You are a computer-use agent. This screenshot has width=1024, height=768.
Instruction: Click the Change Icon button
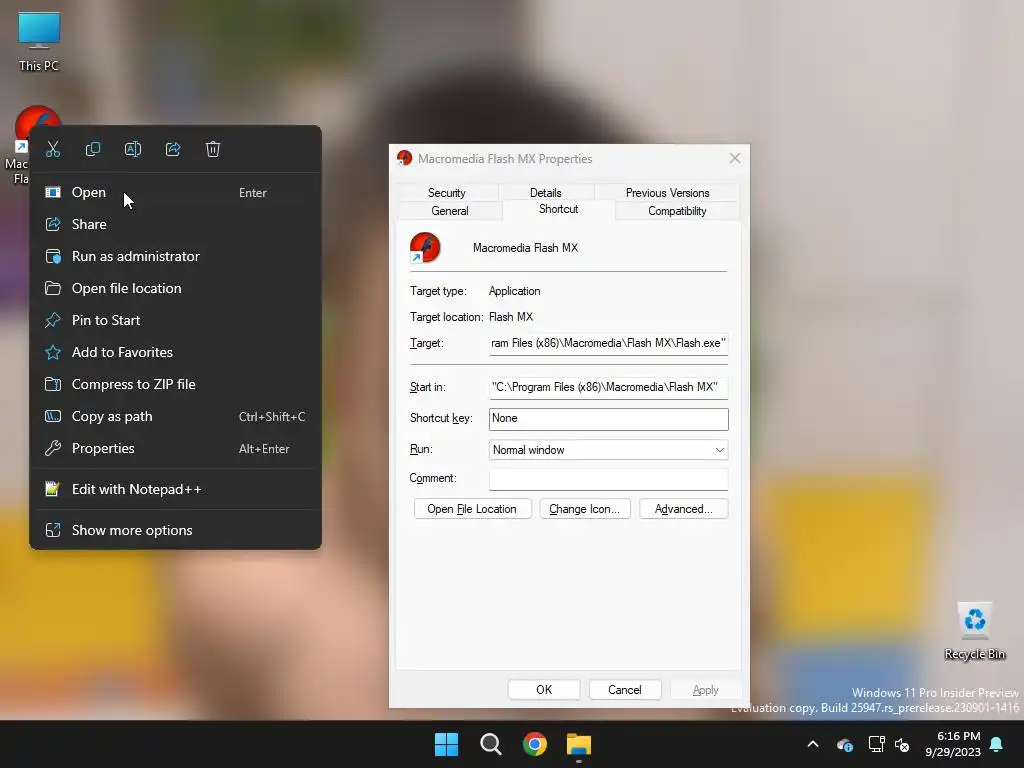pos(584,509)
